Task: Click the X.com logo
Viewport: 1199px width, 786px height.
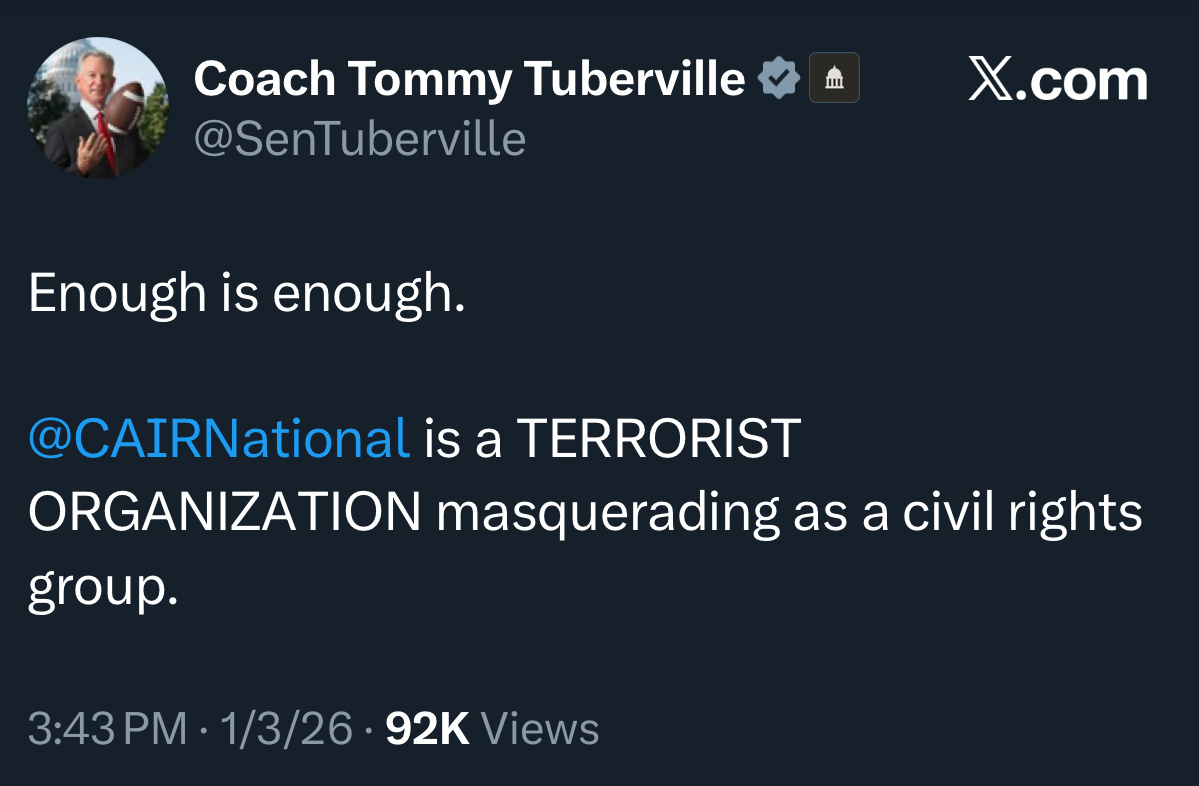Action: pyautogui.click(x=1057, y=80)
